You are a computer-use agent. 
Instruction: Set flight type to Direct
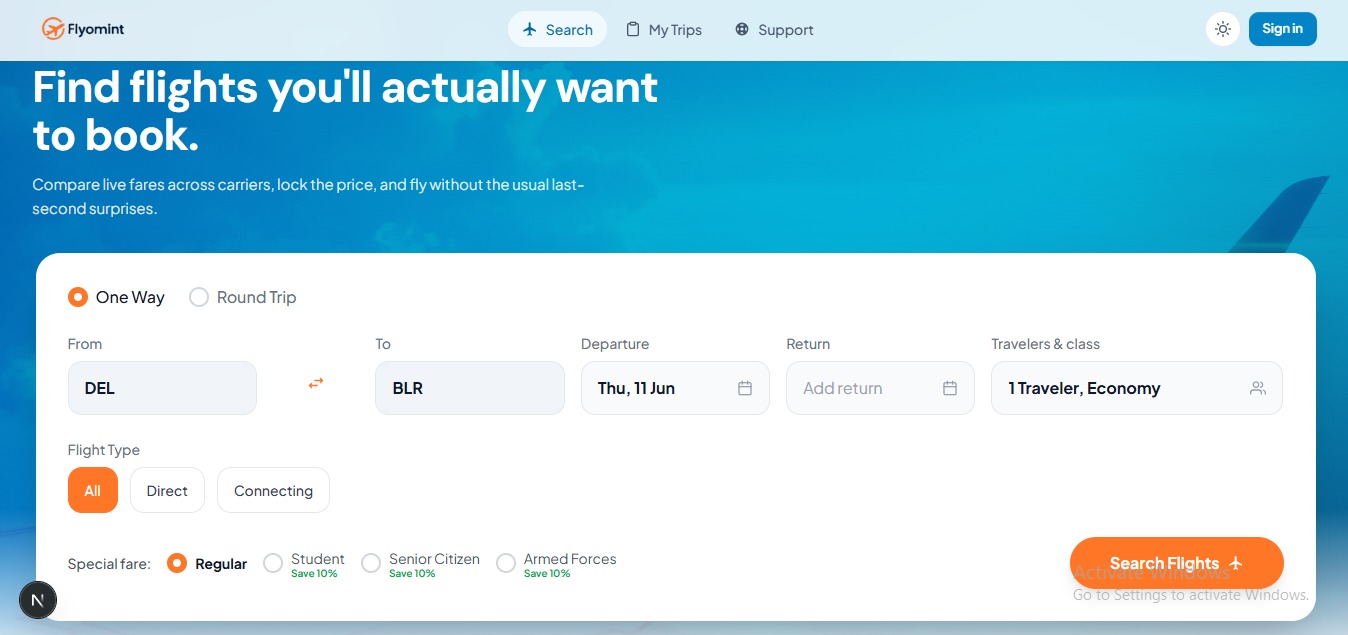click(x=167, y=490)
